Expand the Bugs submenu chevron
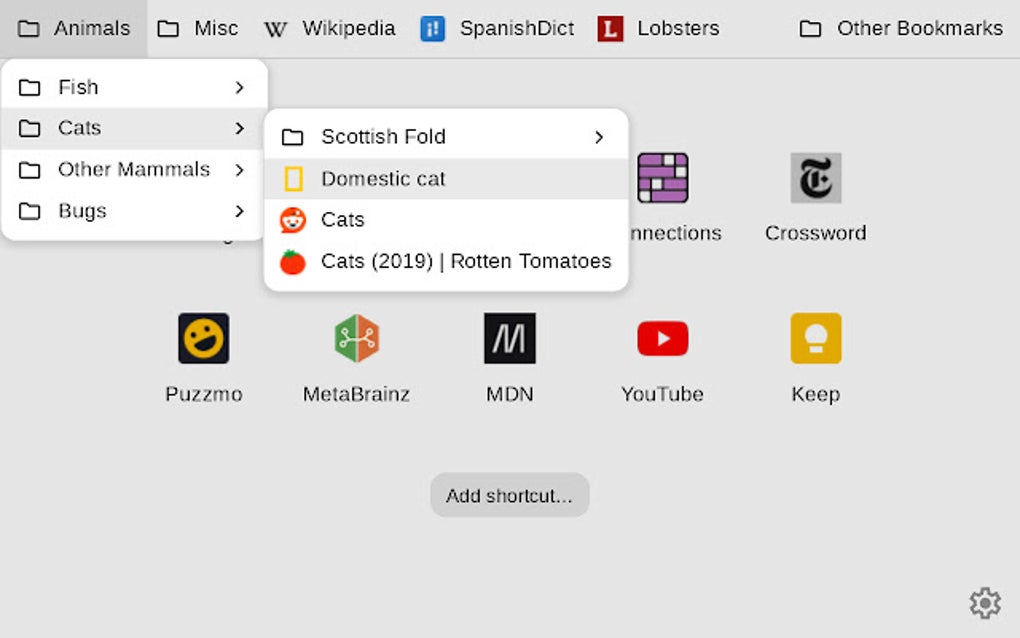1020x638 pixels. point(240,211)
